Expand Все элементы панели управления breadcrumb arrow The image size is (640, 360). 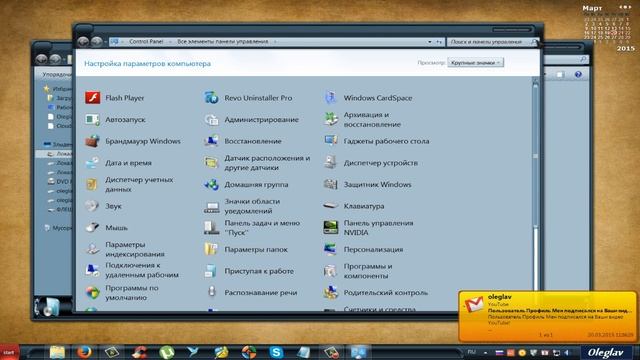pyautogui.click(x=275, y=42)
